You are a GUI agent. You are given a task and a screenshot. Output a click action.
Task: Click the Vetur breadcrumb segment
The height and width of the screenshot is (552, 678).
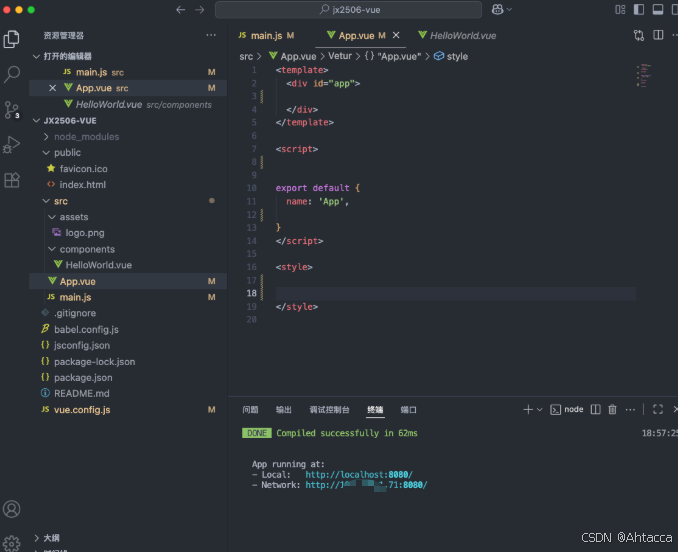click(340, 56)
